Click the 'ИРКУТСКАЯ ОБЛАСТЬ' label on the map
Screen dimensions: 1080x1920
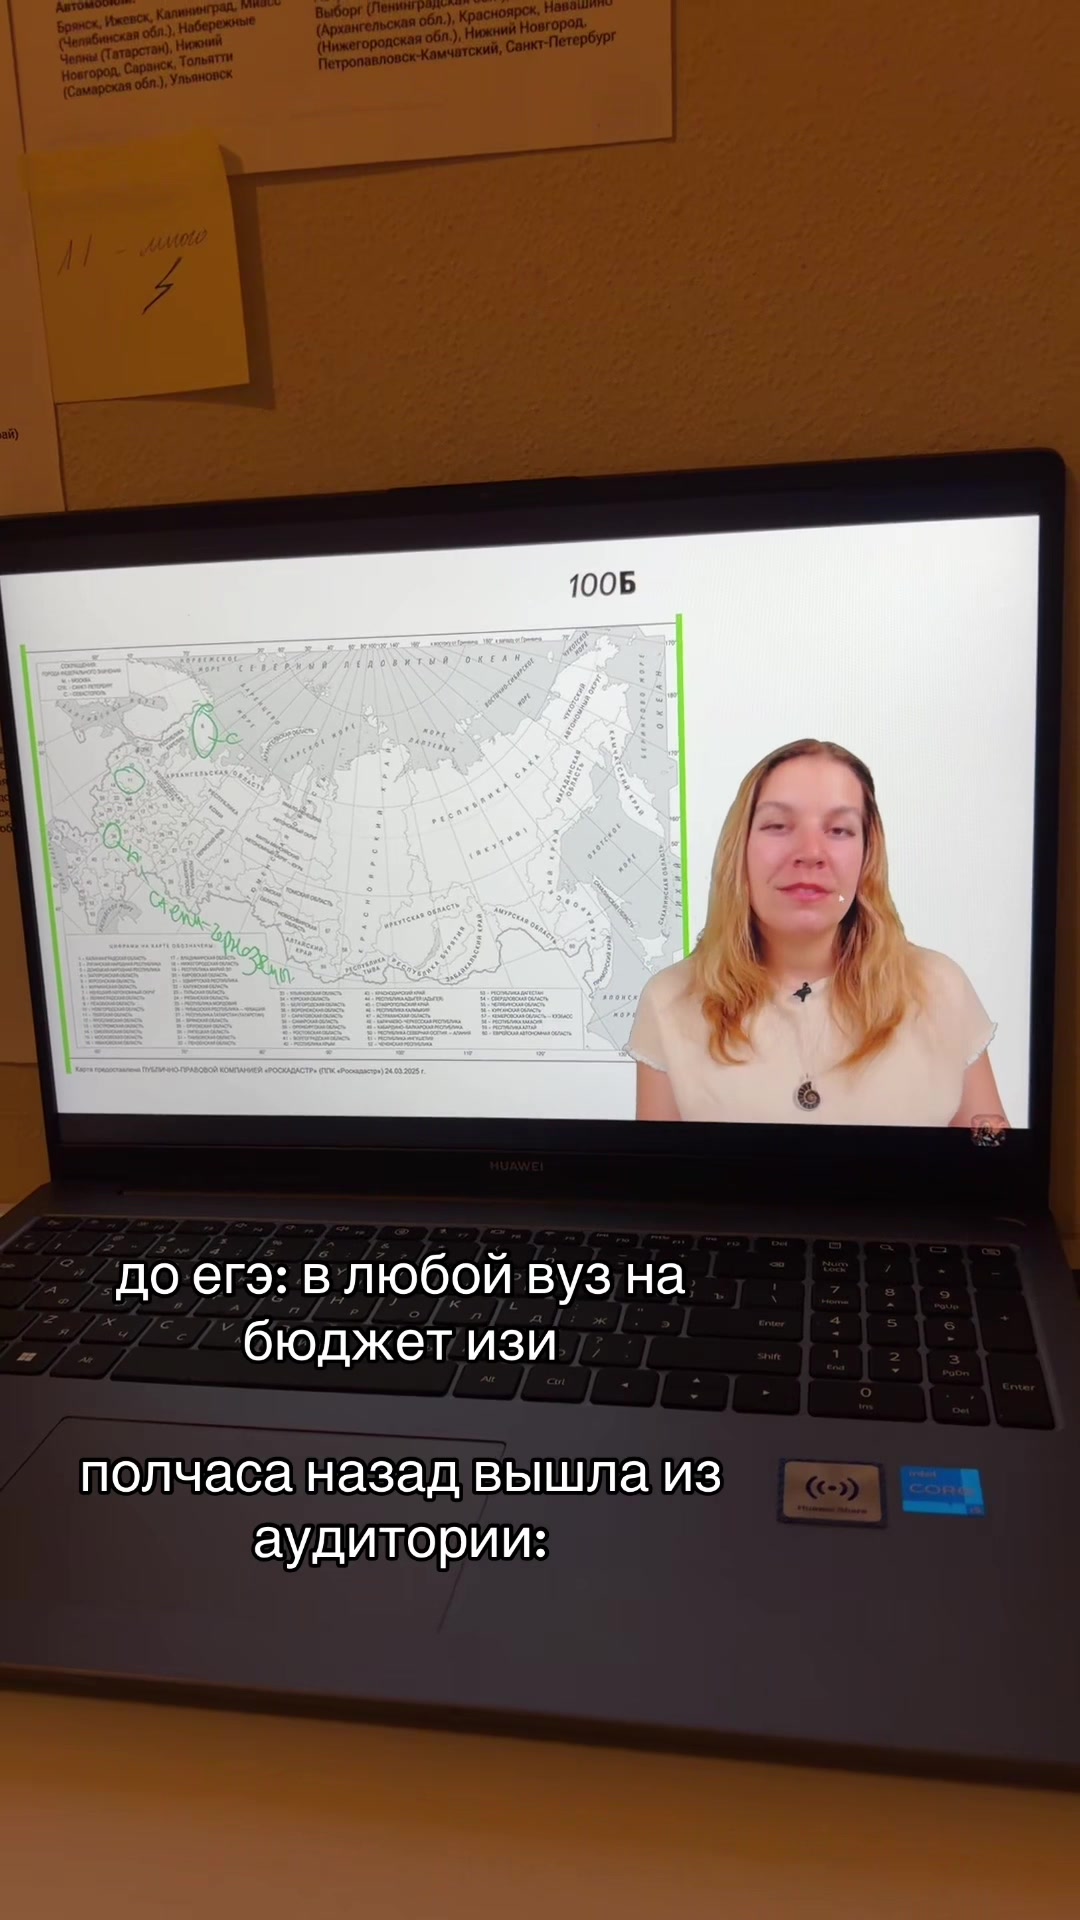click(422, 918)
